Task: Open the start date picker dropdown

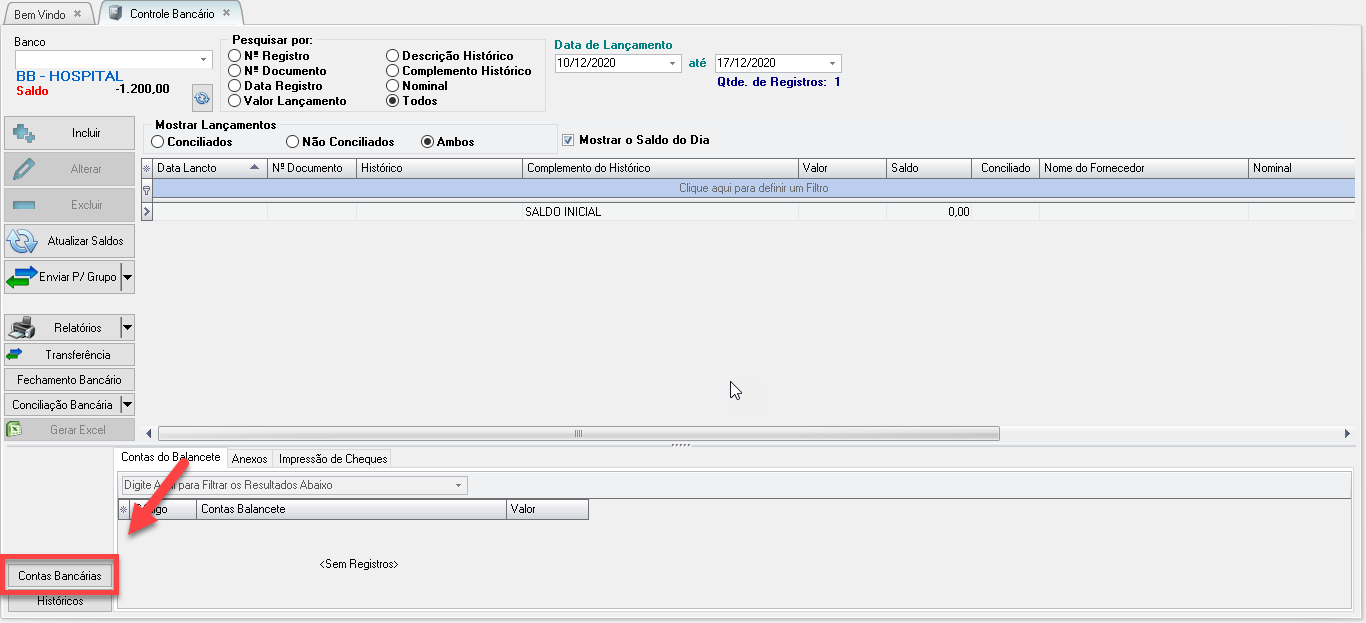Action: point(672,63)
